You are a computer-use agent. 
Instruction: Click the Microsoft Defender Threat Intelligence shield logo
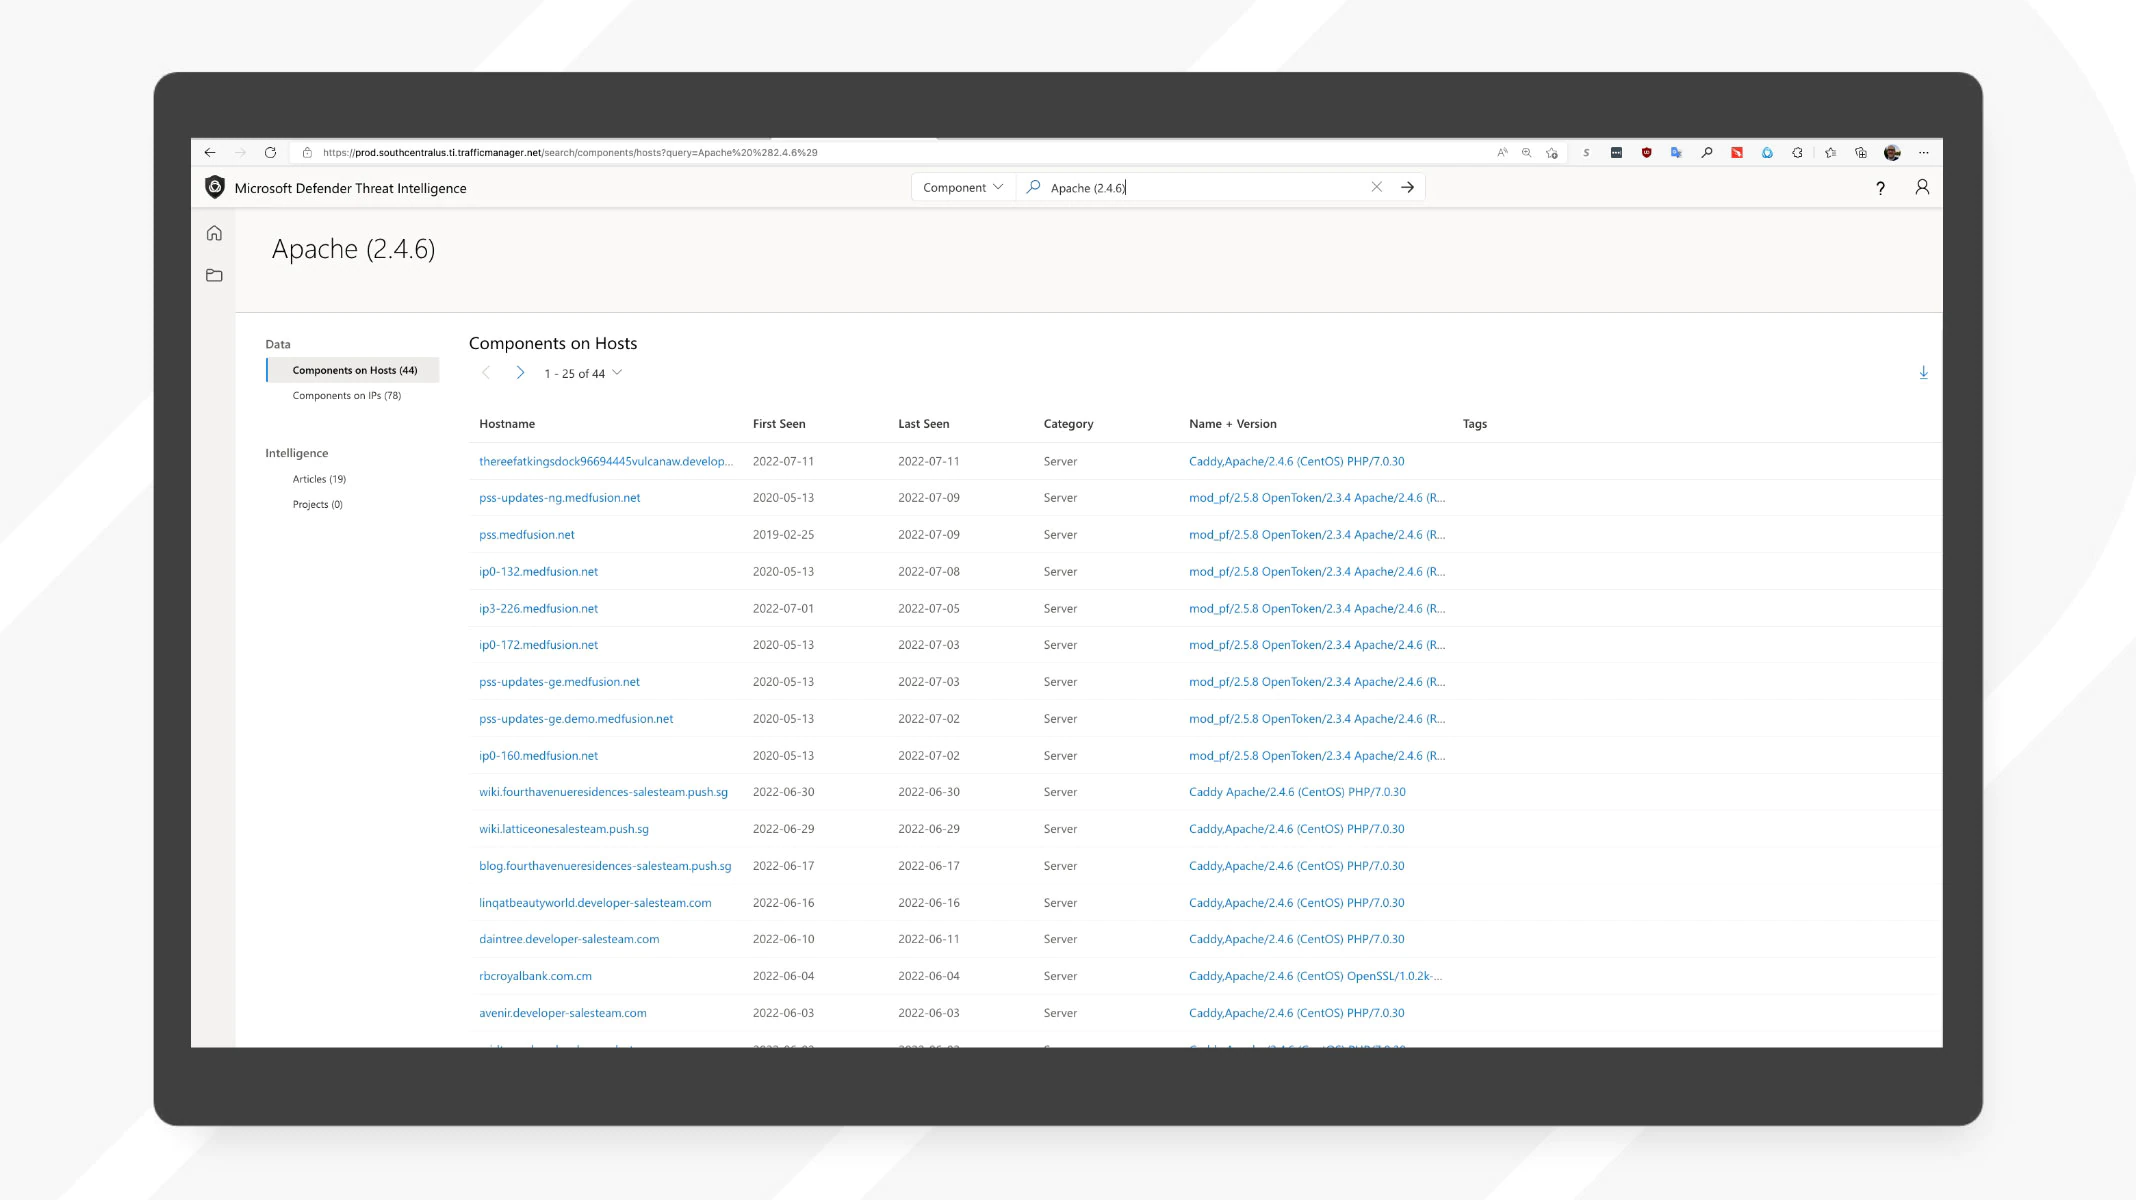(x=214, y=187)
